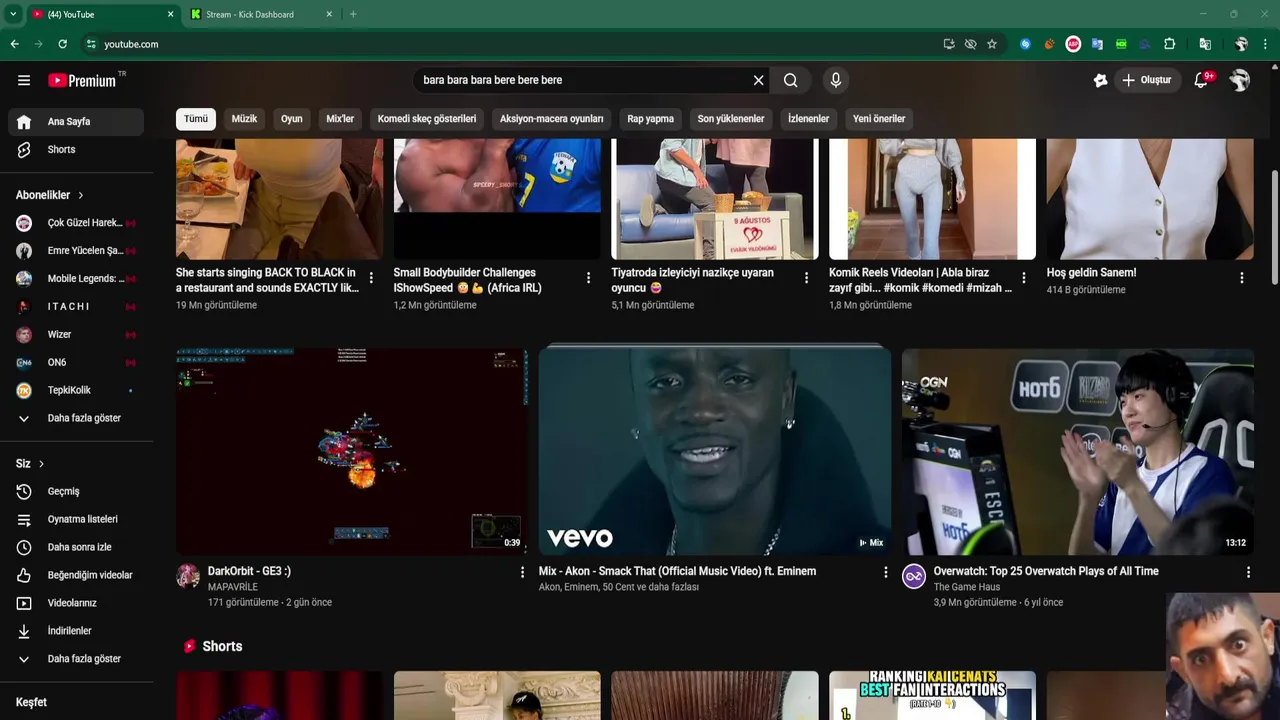Image resolution: width=1280 pixels, height=720 pixels.
Task: Open options for Tiyatroda izleyiciyi short
Action: click(x=806, y=278)
